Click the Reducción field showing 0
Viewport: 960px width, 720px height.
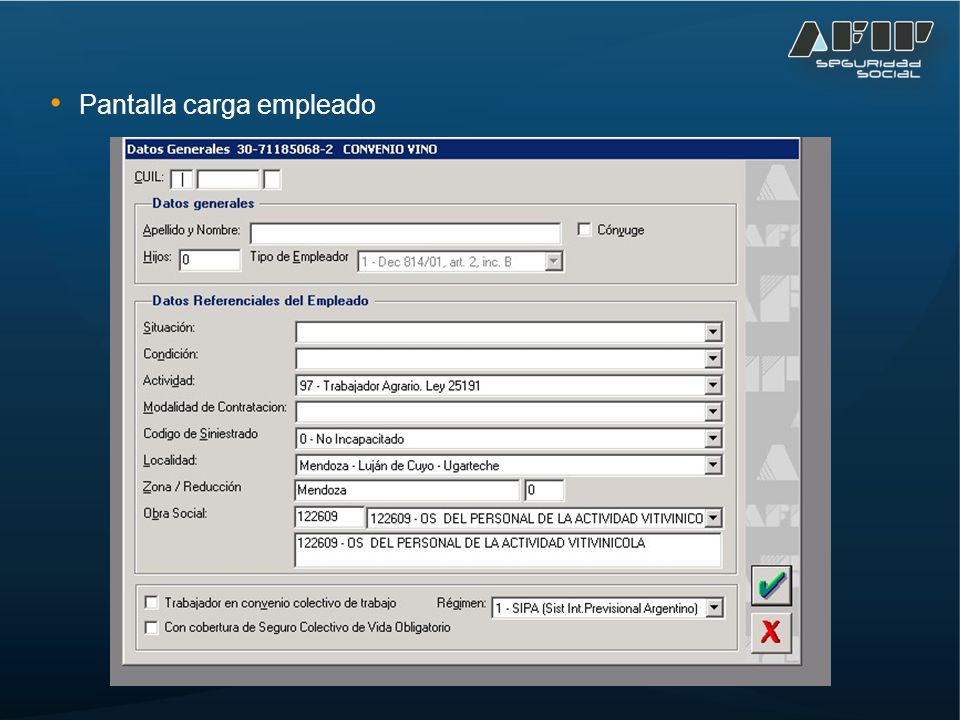pos(544,490)
